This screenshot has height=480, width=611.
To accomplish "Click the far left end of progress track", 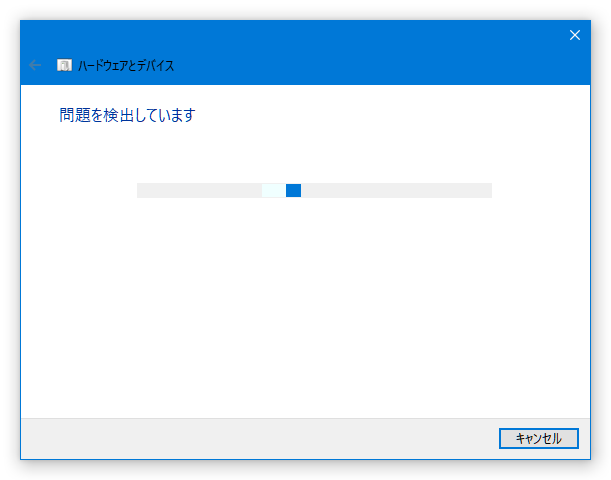I will 142,191.
